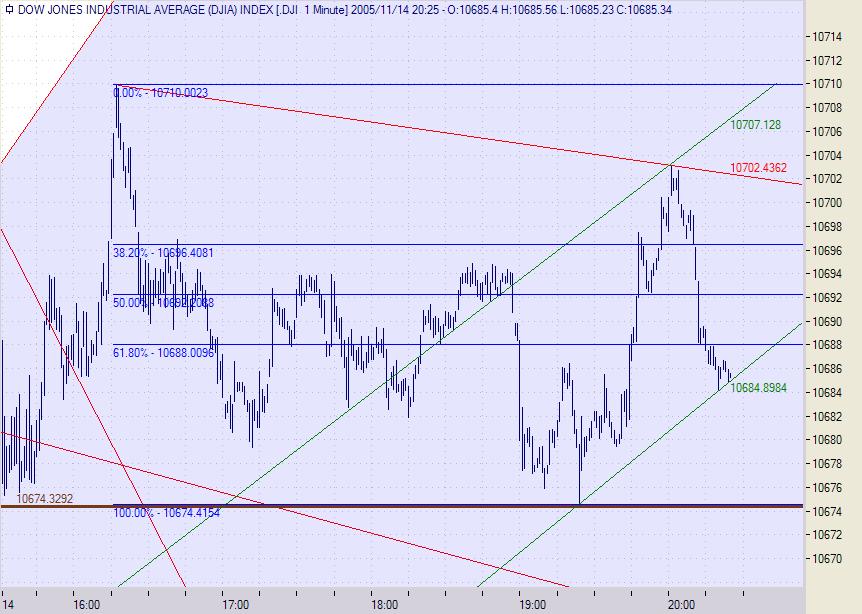This screenshot has height=614, width=862.
Task: Click 10684 on the price axis
Action: (x=827, y=392)
